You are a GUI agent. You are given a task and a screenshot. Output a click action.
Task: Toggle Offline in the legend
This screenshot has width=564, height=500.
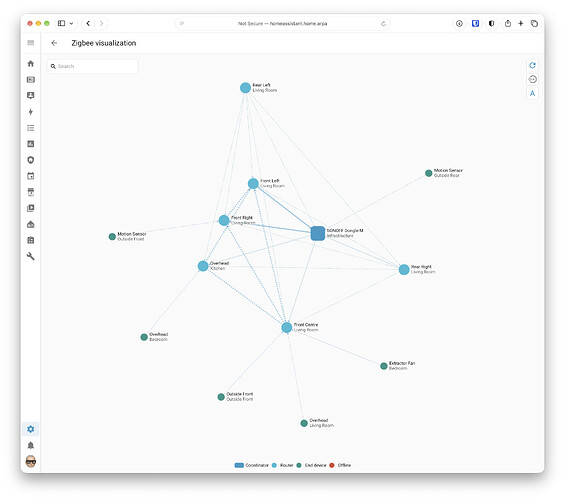340,465
